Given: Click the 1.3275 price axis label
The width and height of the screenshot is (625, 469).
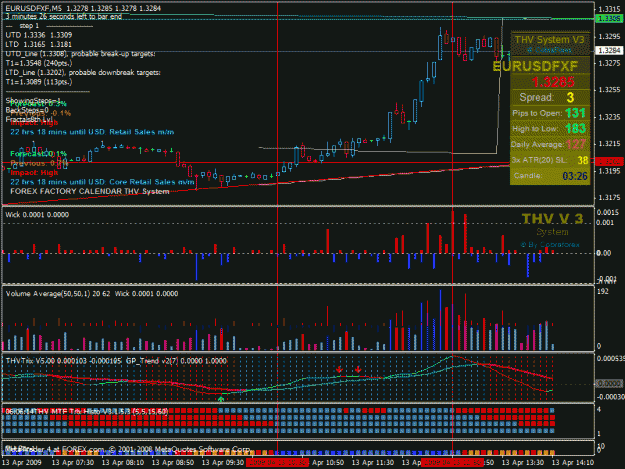Looking at the screenshot, I should pos(609,63).
